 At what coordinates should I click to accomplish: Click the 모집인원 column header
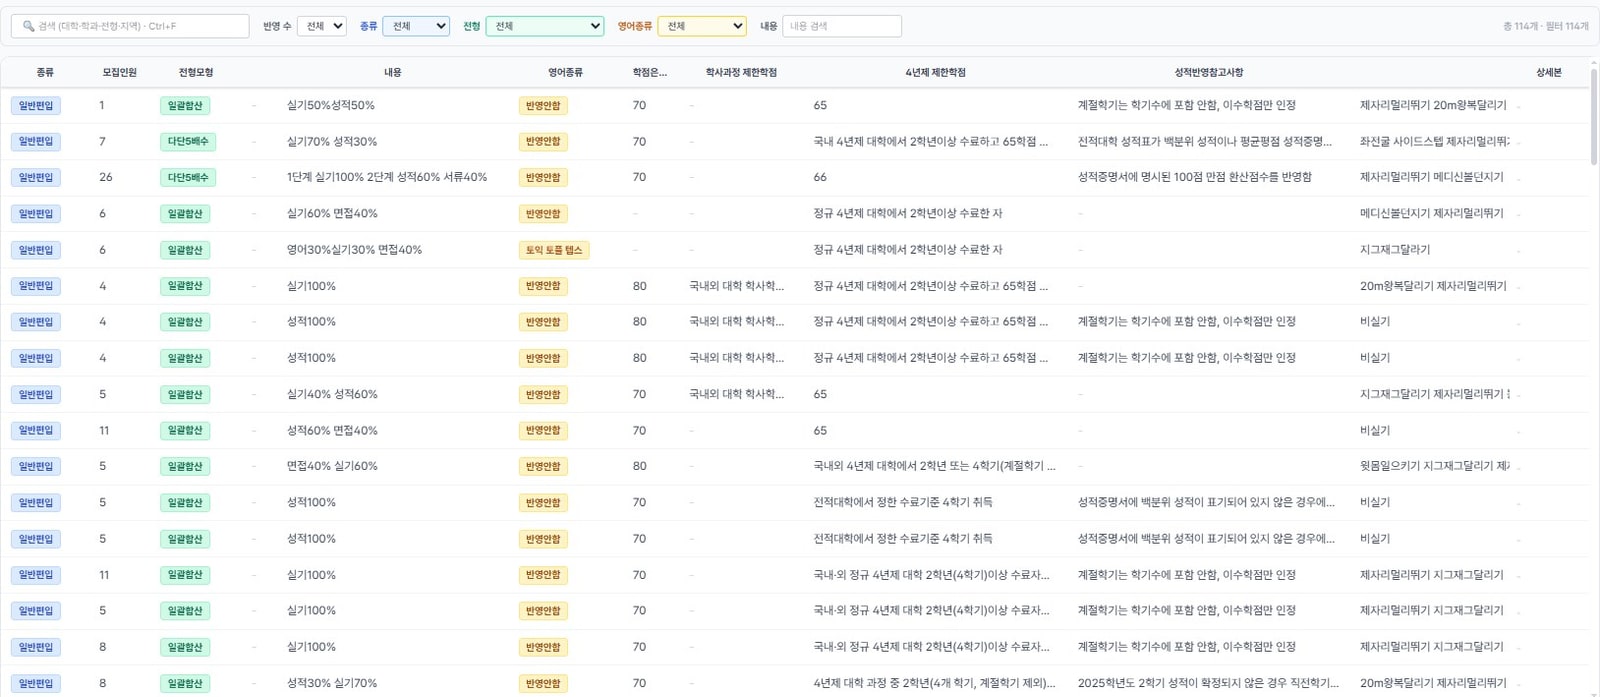[x=119, y=73]
